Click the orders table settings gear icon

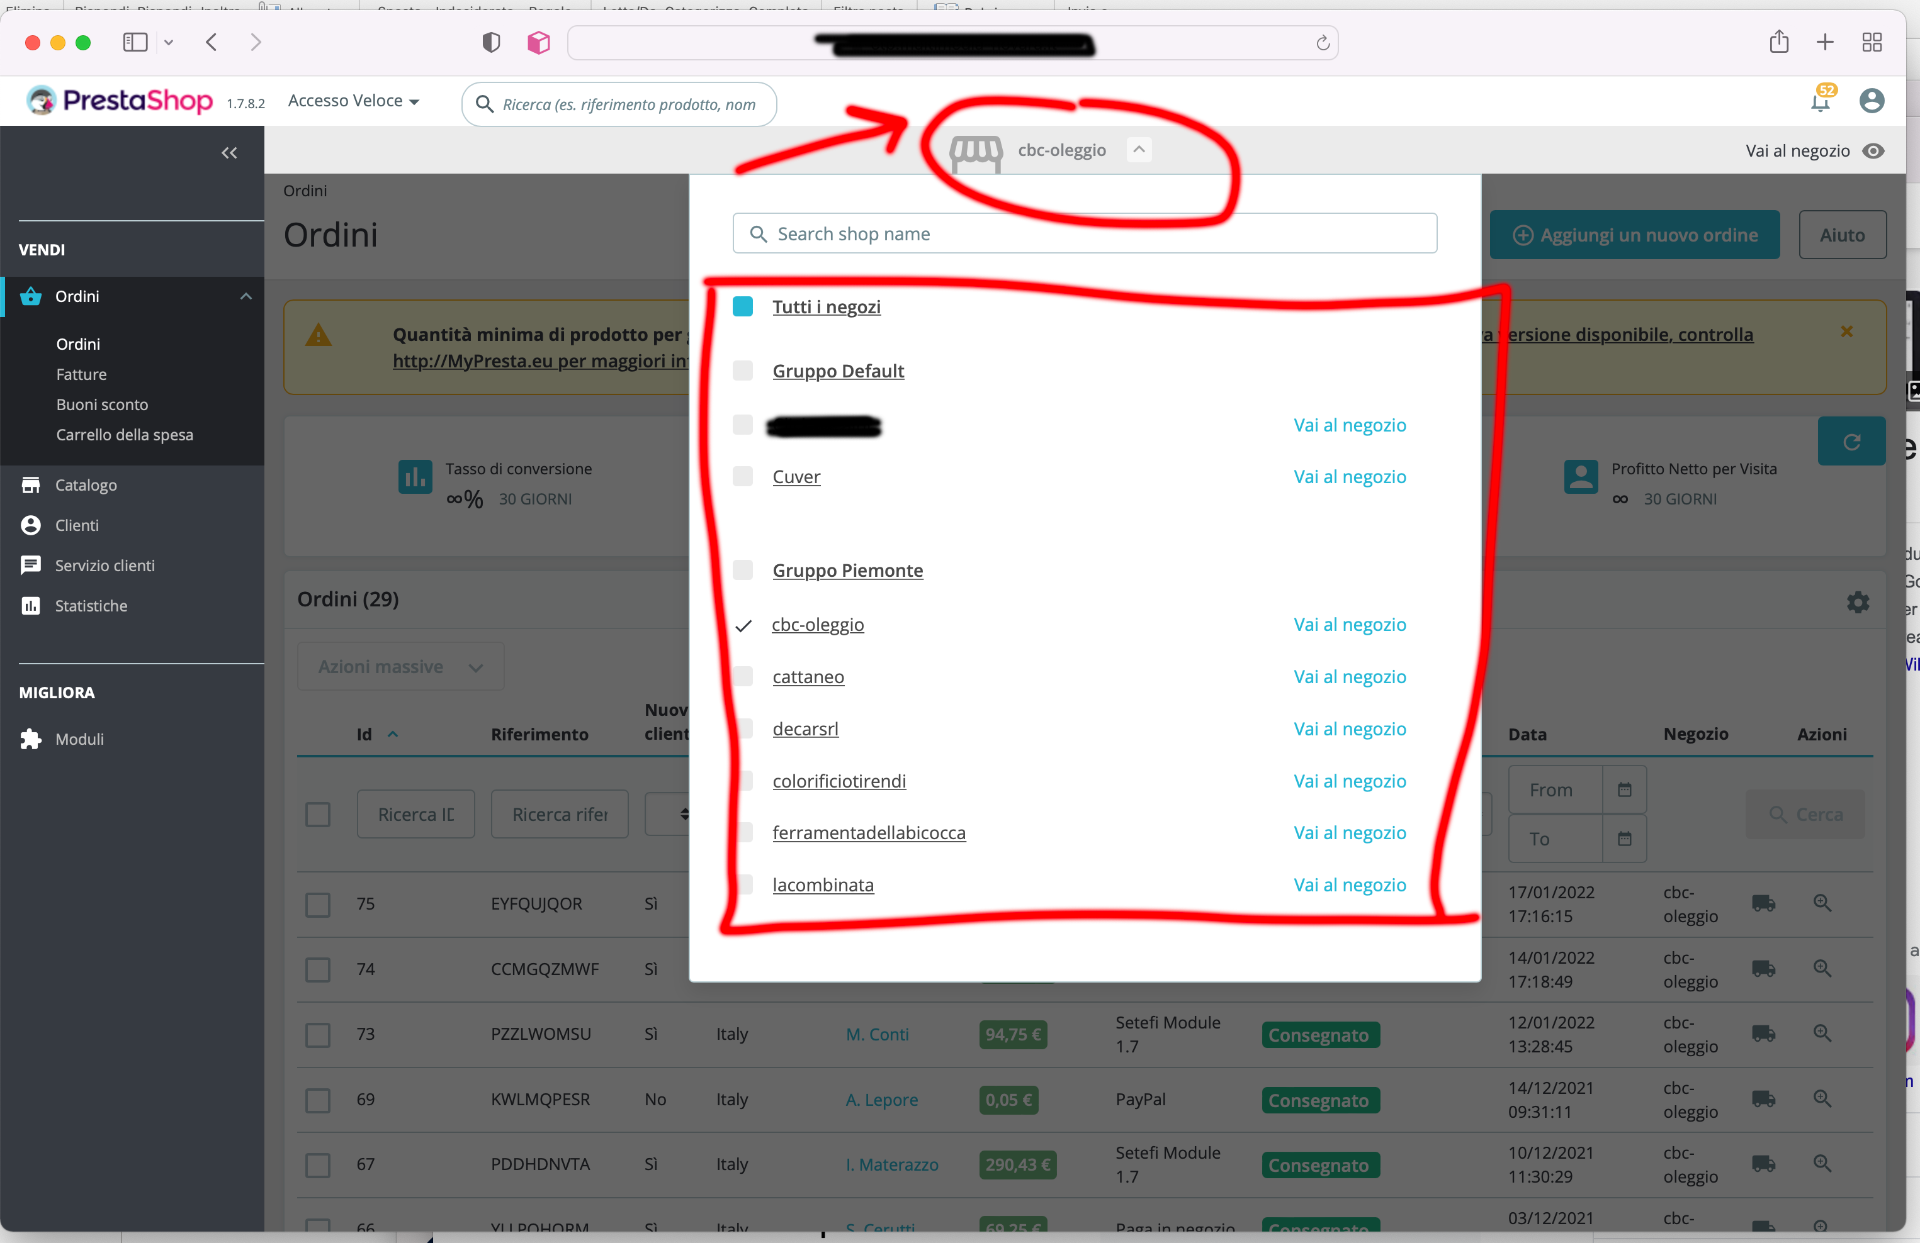[1857, 602]
